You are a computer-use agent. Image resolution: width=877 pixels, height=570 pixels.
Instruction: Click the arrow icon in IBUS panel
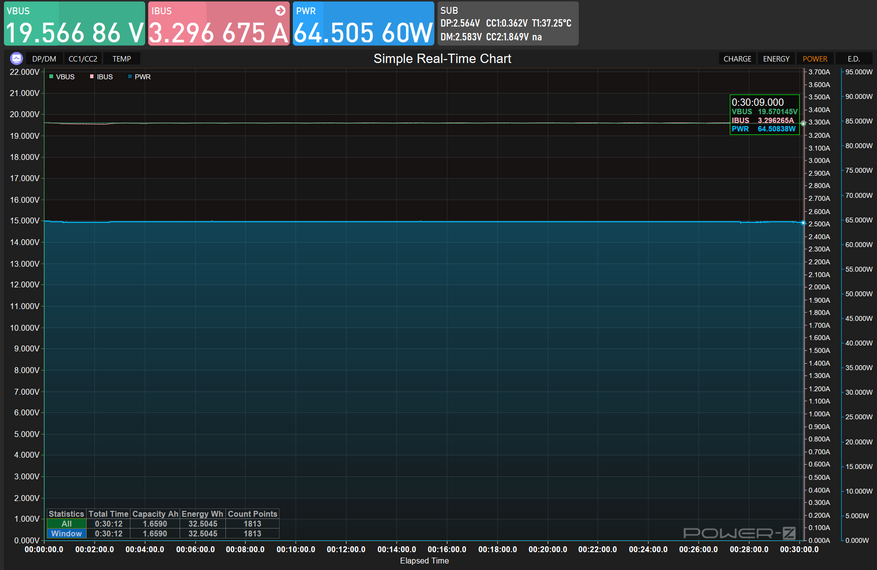click(x=280, y=11)
